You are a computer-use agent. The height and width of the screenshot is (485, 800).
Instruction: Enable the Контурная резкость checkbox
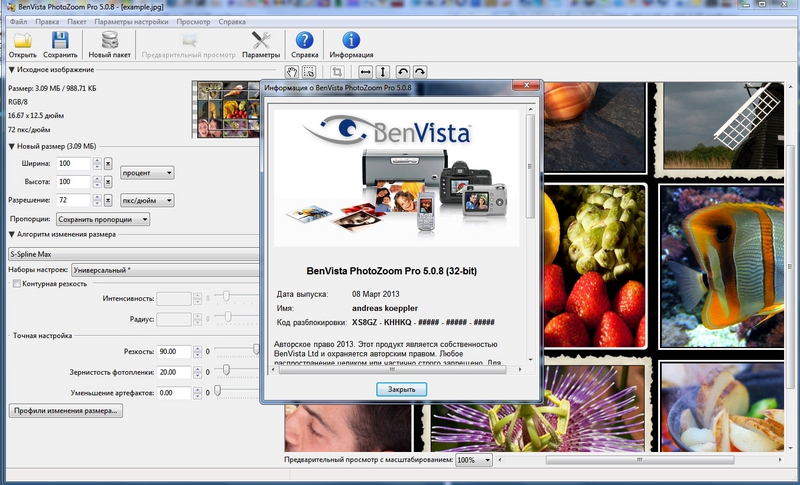tap(17, 284)
